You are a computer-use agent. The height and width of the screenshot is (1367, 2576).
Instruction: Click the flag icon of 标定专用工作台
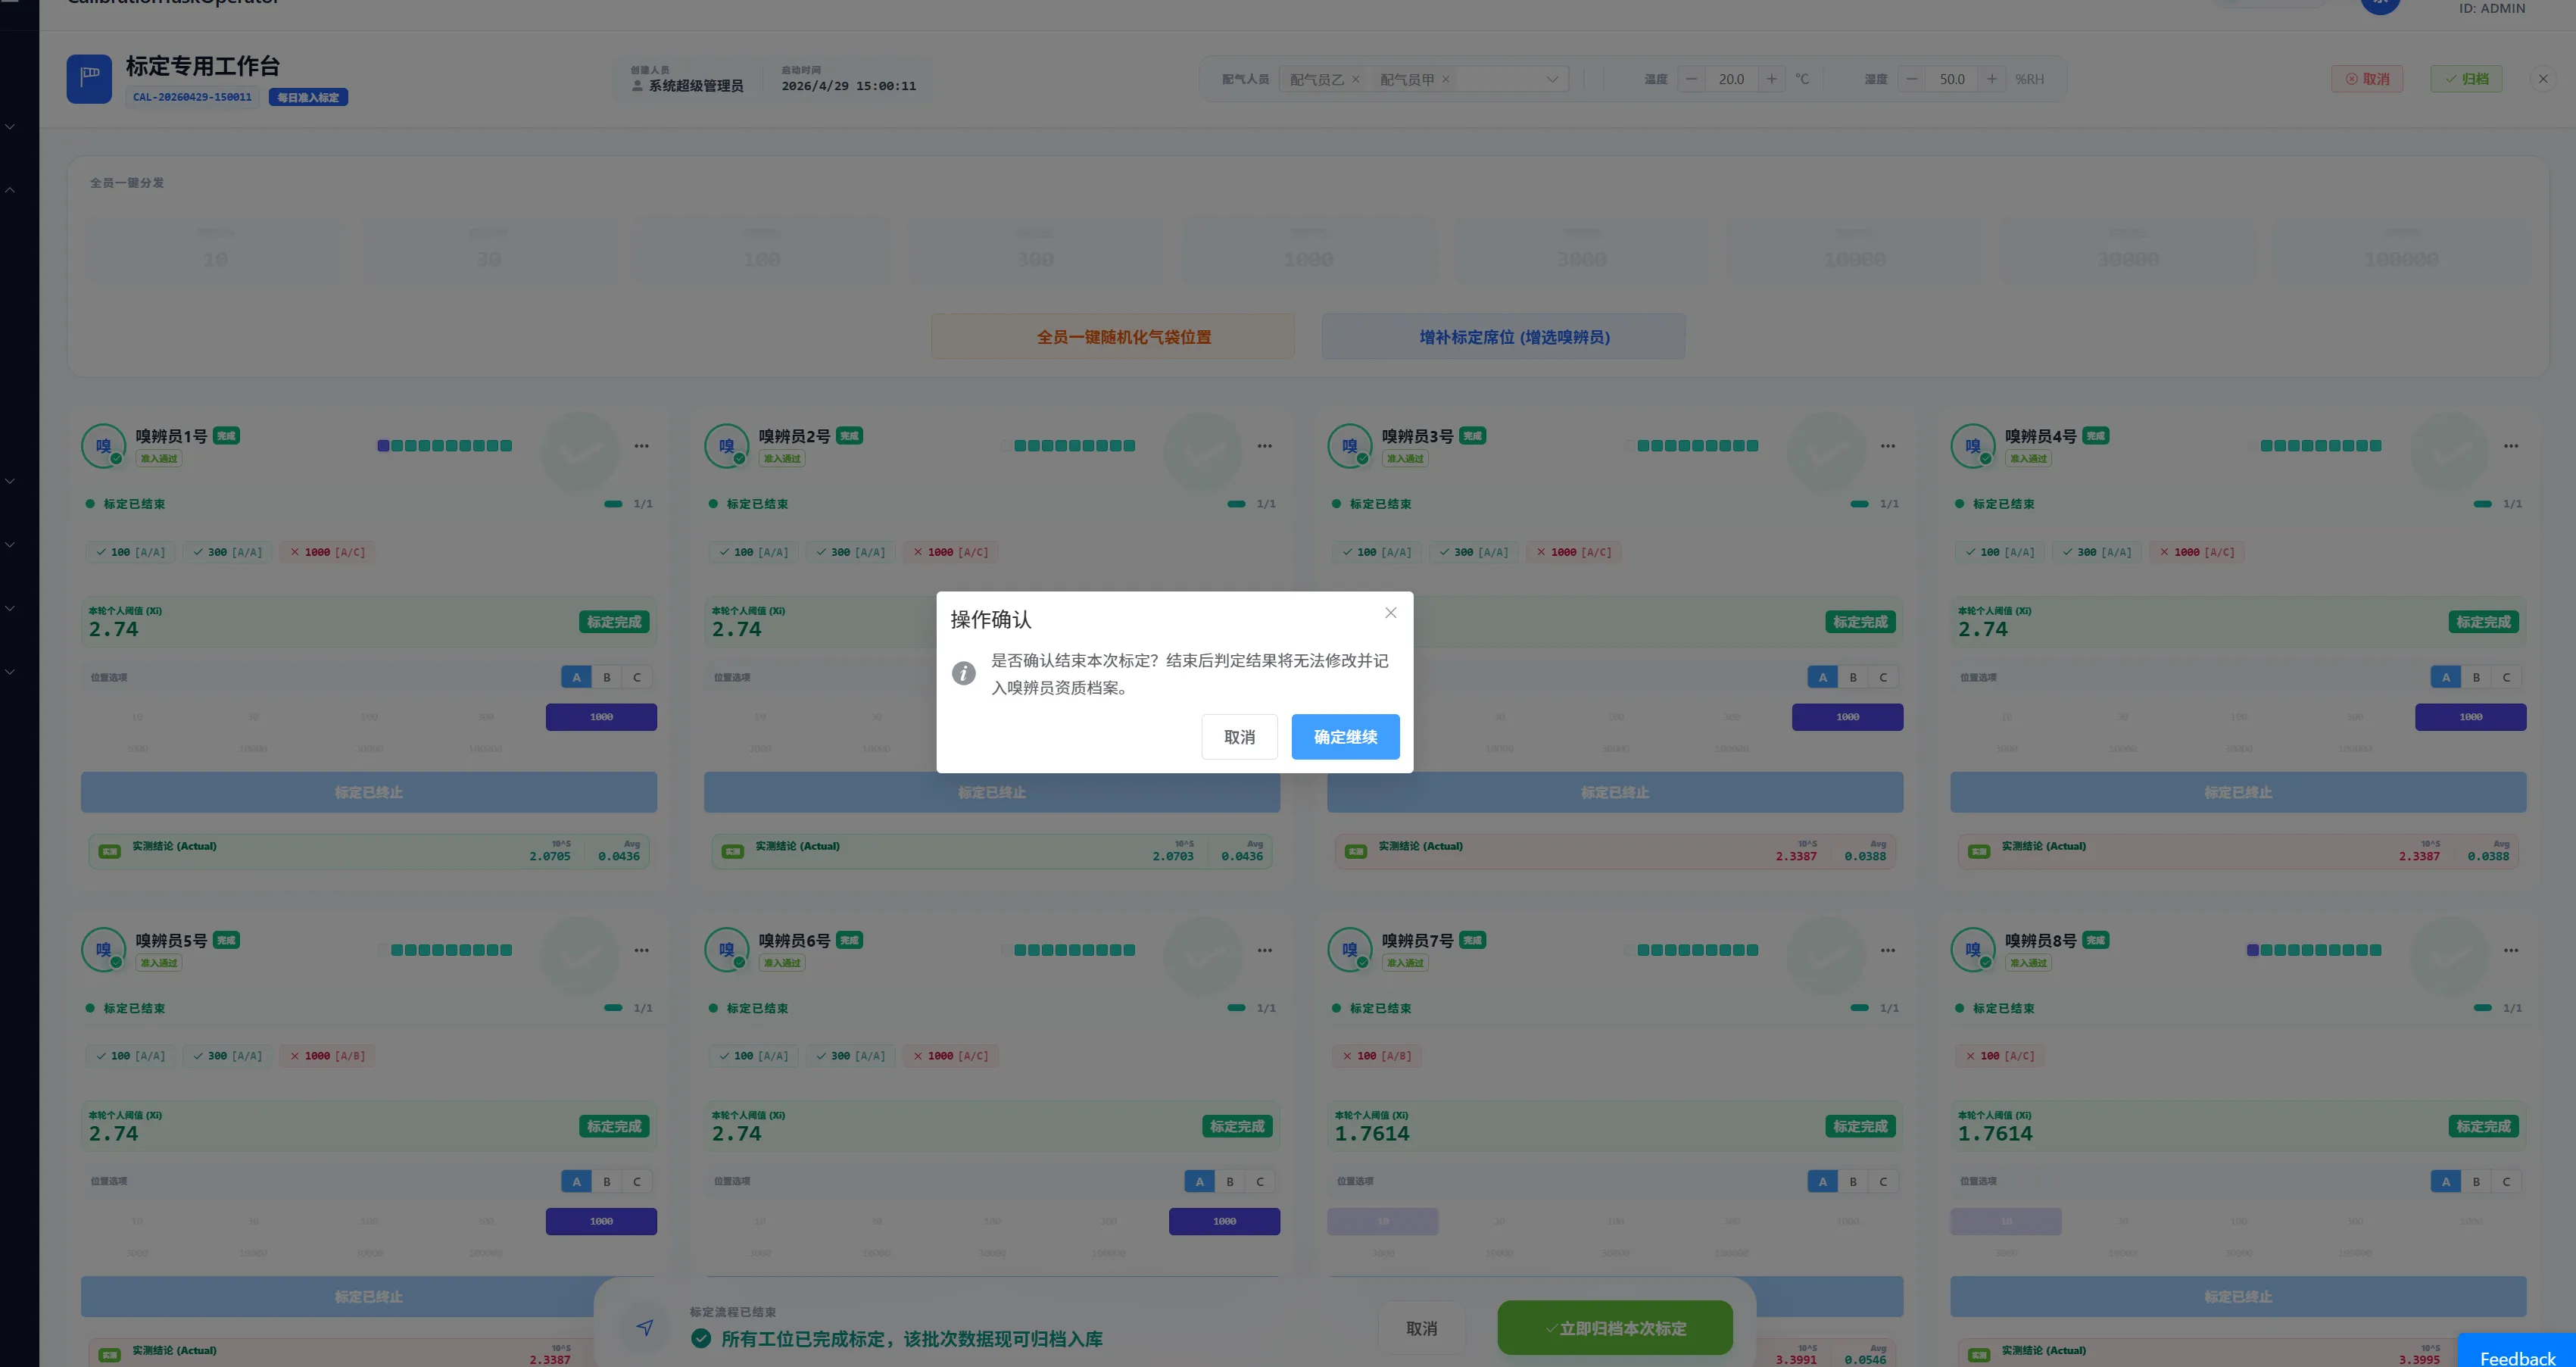pos(89,79)
